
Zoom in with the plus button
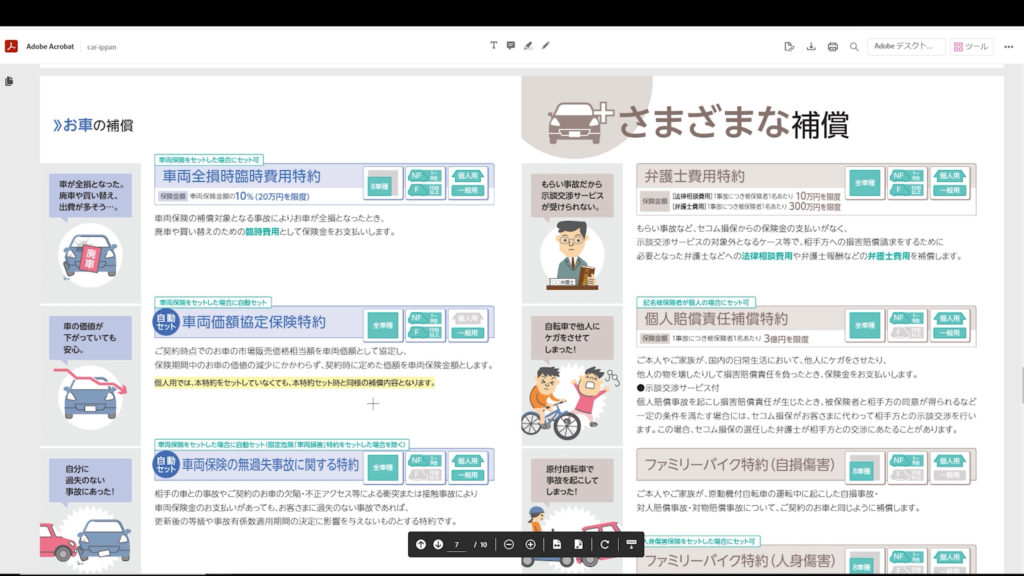click(x=530, y=544)
